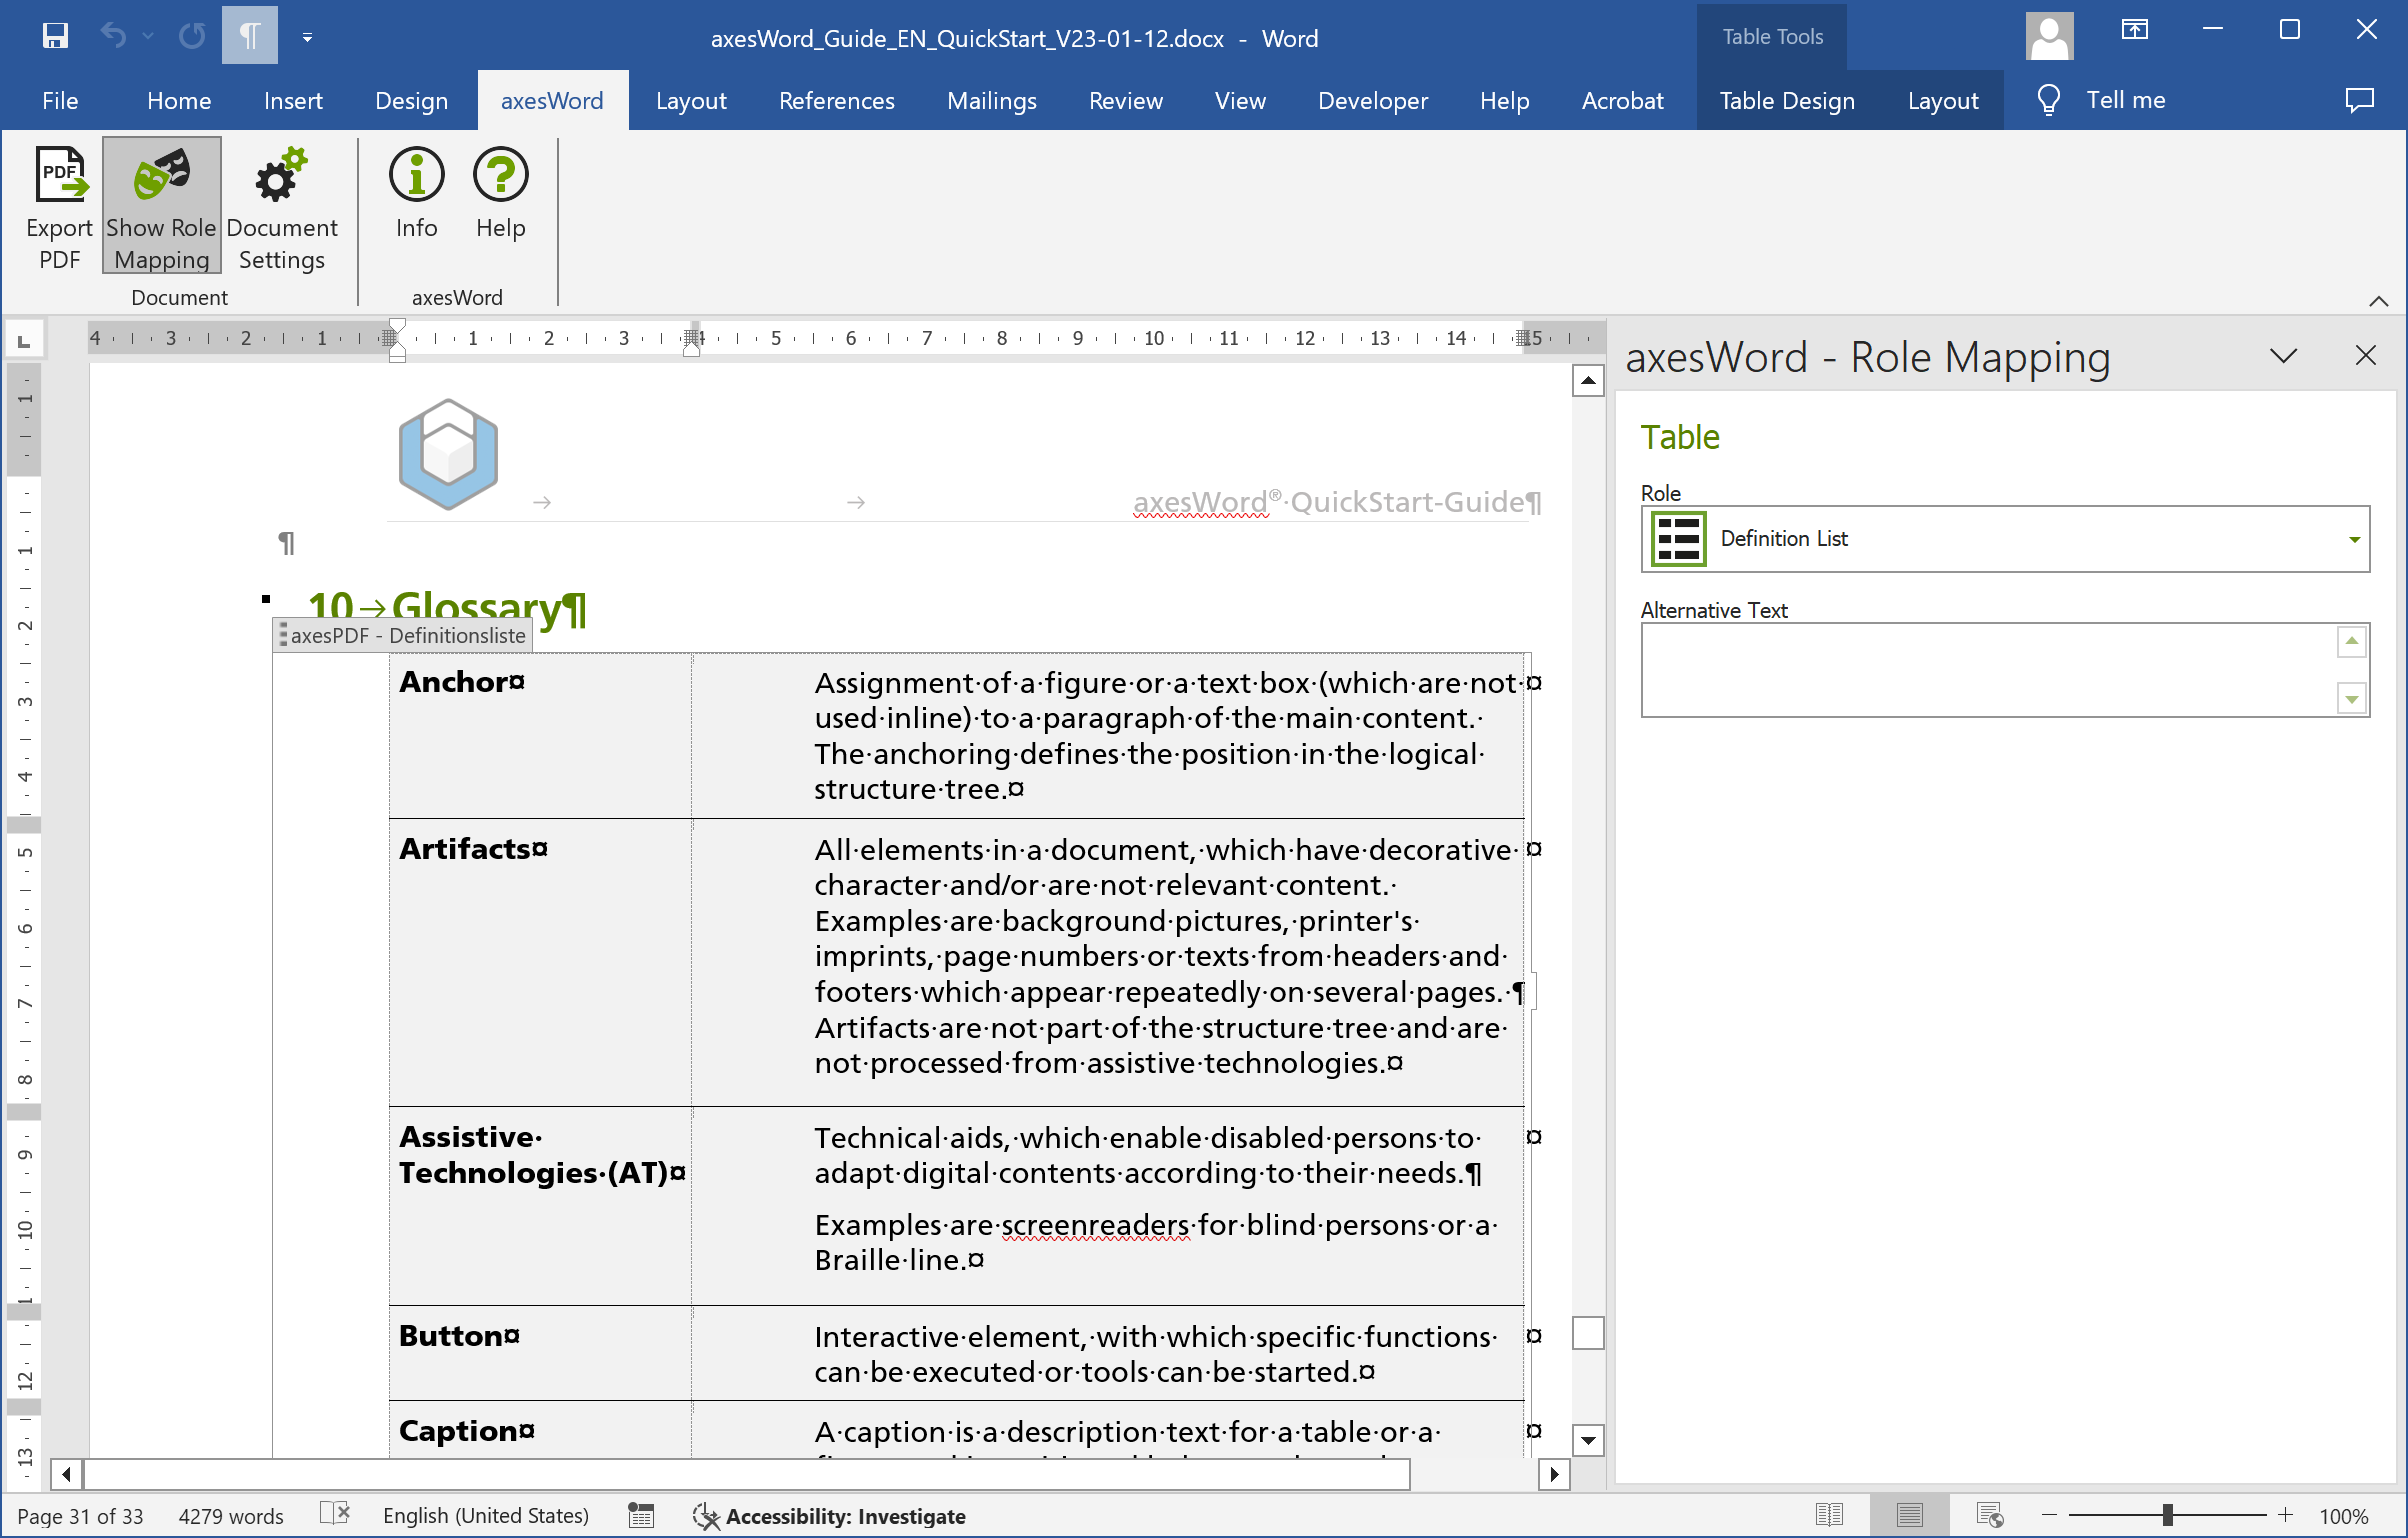
Task: Switch to the Insert tab
Action: click(293, 101)
